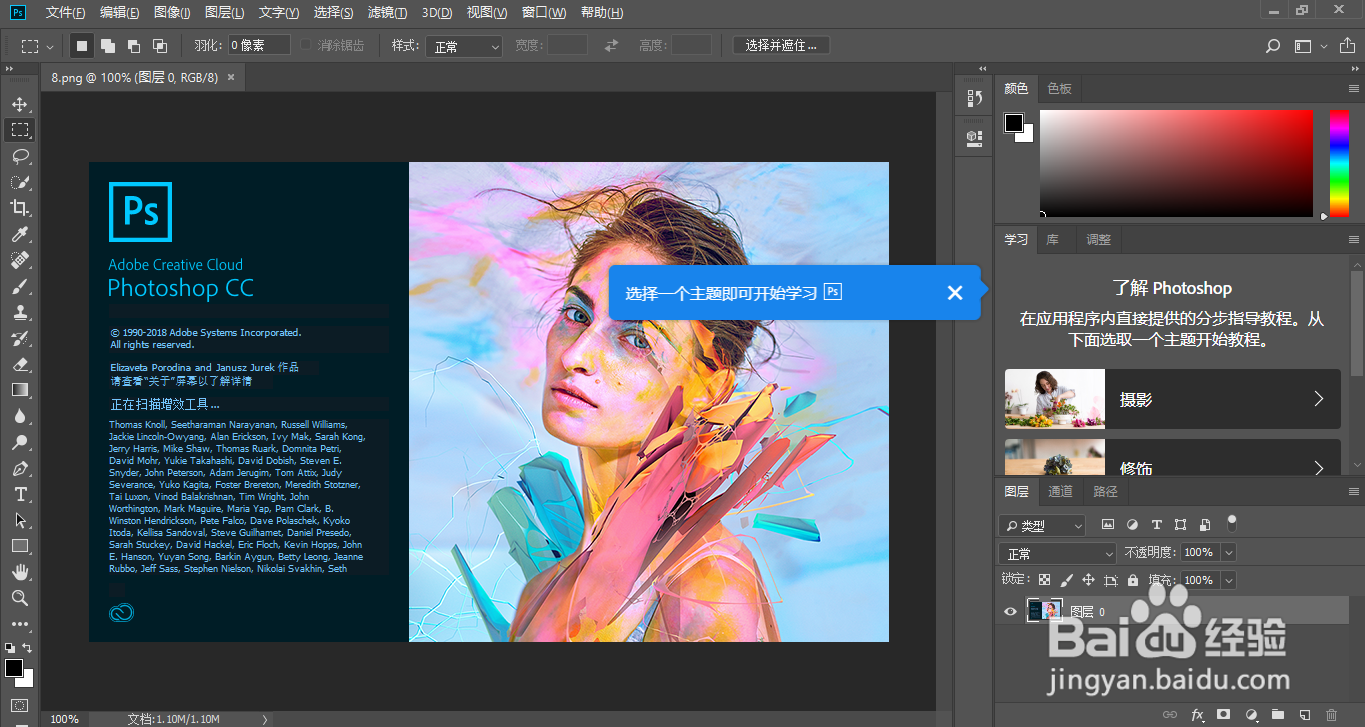Click the link layers icon
Screen dimensions: 1365x727
click(x=1170, y=715)
